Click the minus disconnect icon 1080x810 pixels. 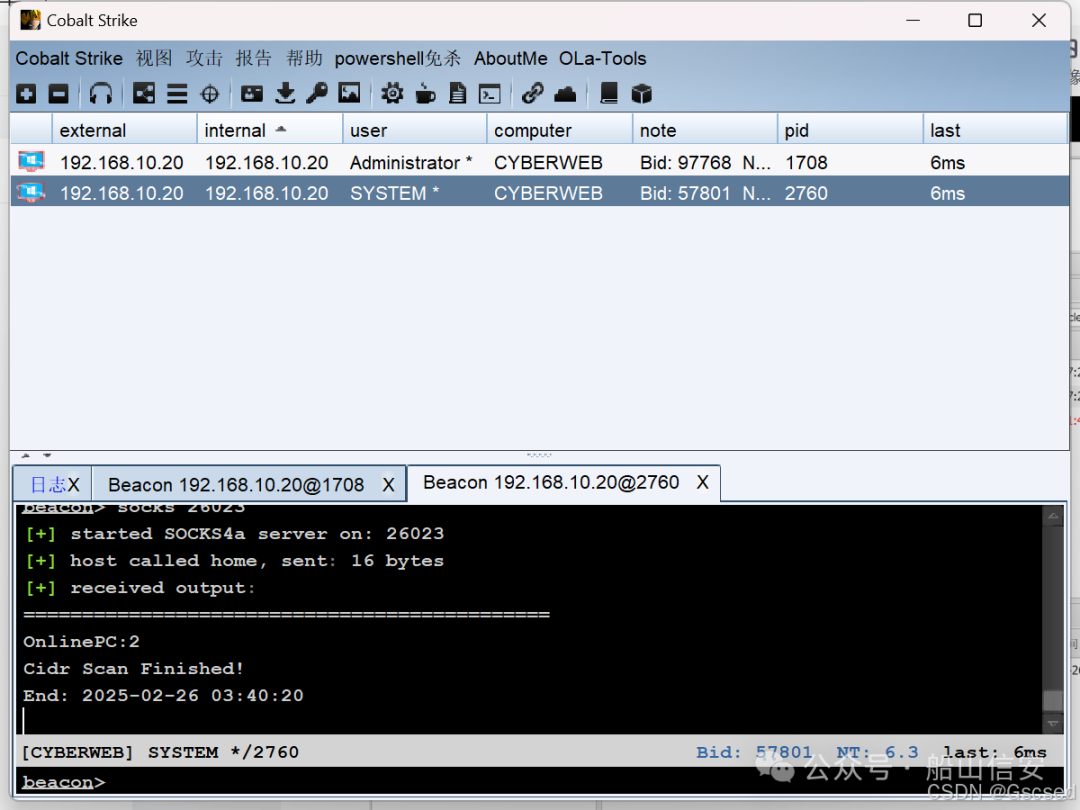point(59,94)
